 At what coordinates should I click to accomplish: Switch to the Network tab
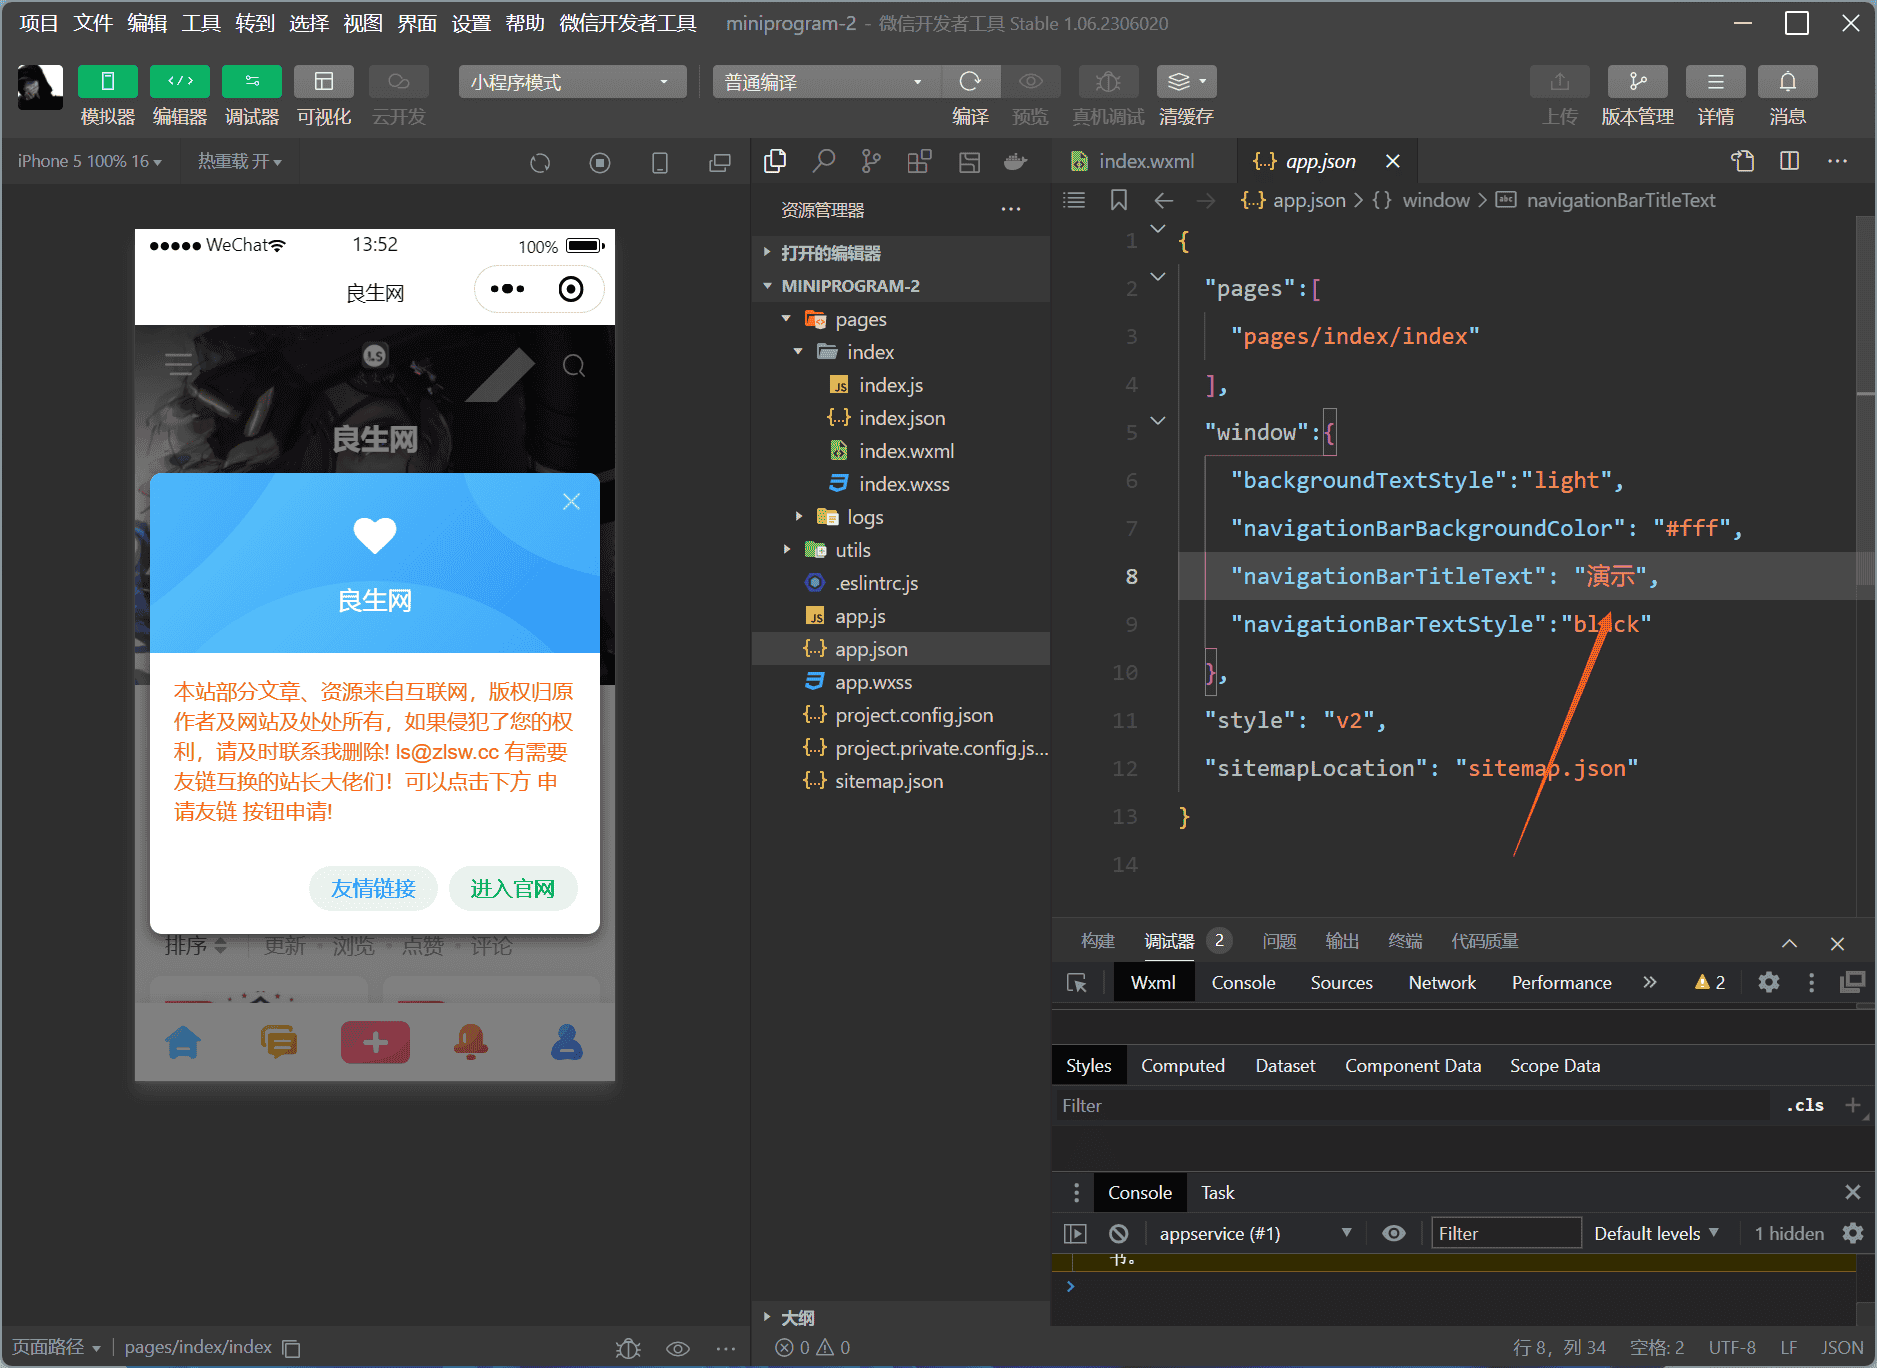tap(1441, 983)
